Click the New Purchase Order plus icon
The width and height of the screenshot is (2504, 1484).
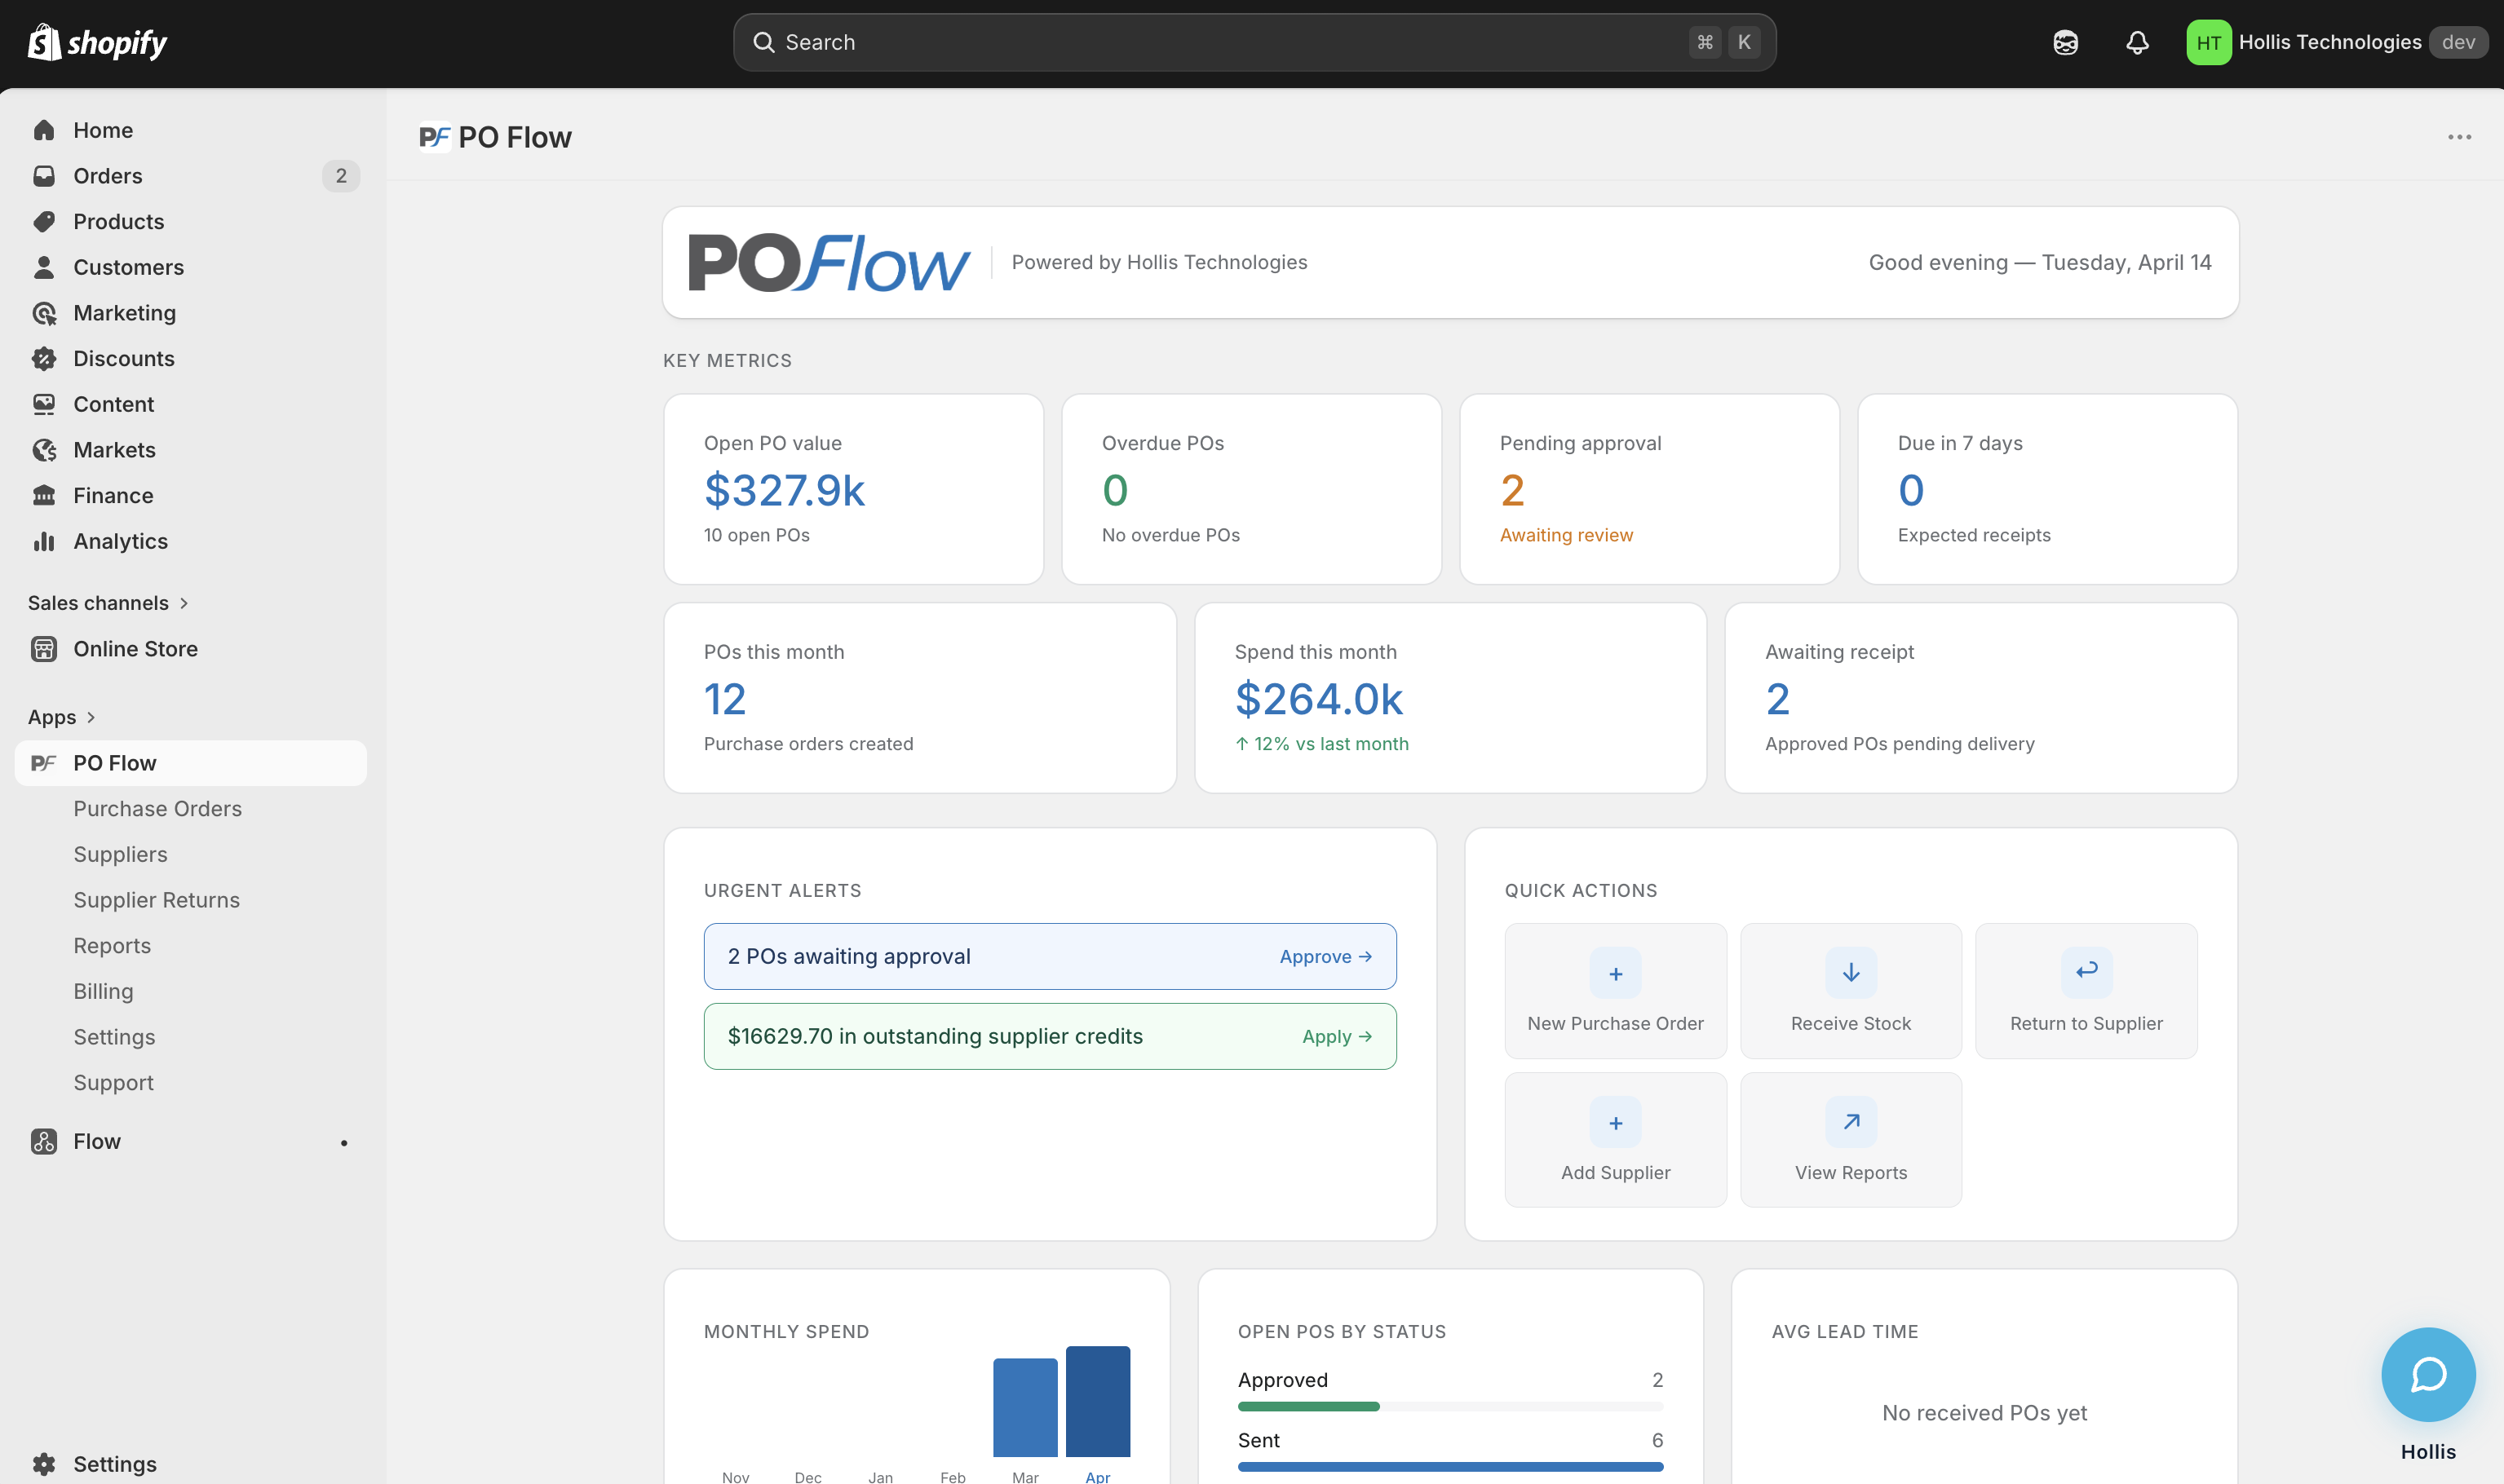1615,973
